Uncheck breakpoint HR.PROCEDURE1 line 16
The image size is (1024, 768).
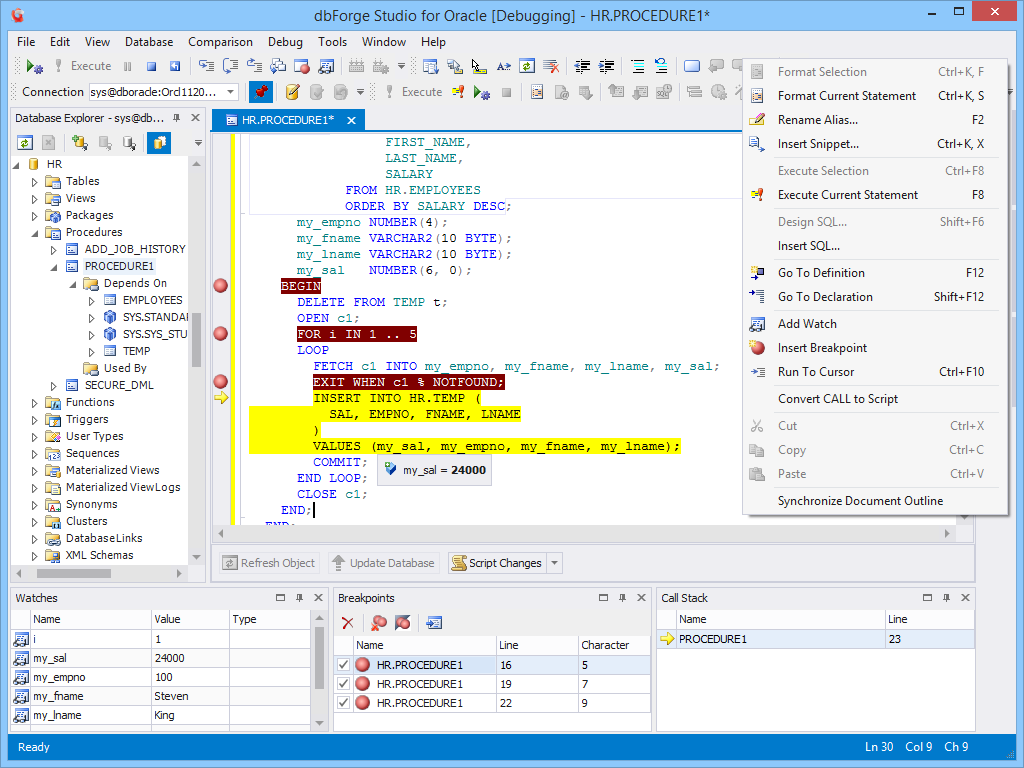[344, 665]
